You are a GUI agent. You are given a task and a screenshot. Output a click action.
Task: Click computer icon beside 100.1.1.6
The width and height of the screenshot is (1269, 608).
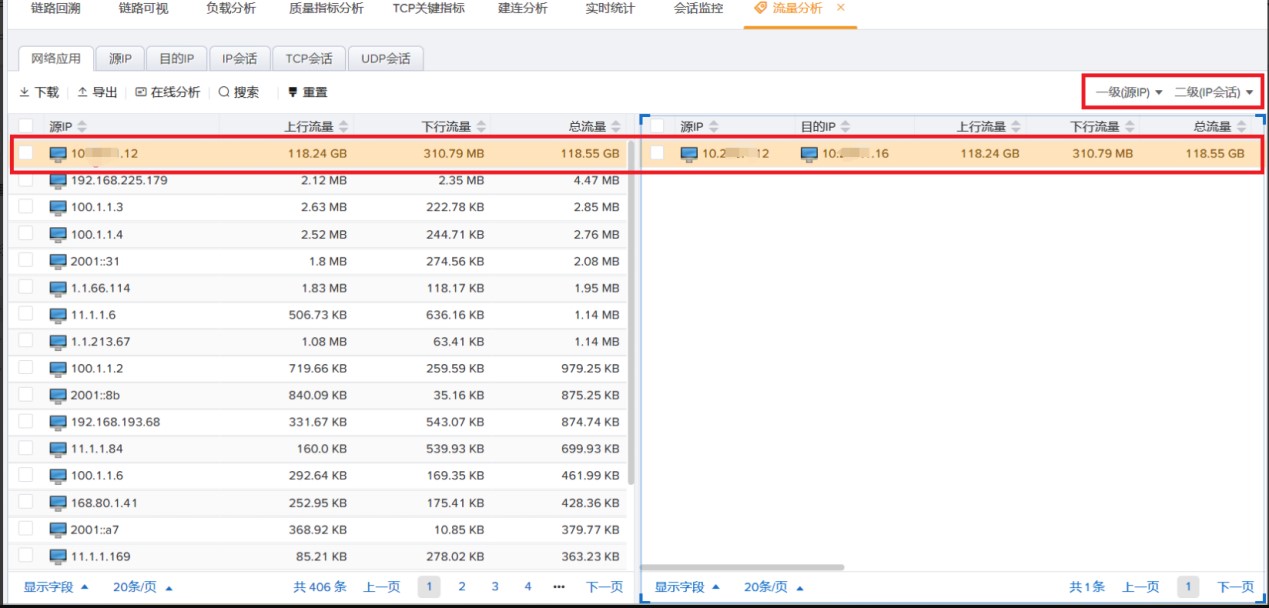(58, 475)
